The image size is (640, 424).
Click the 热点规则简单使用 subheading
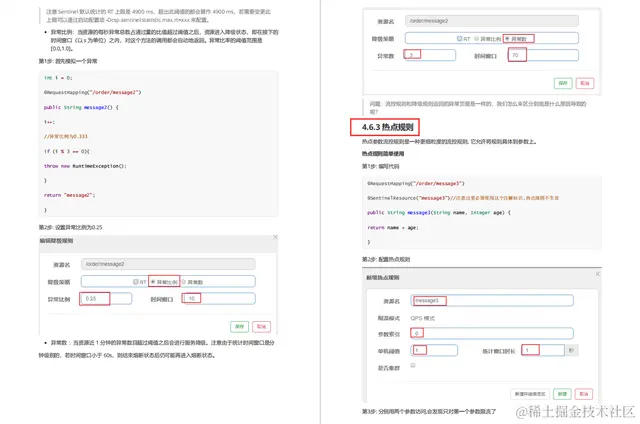pos(383,154)
